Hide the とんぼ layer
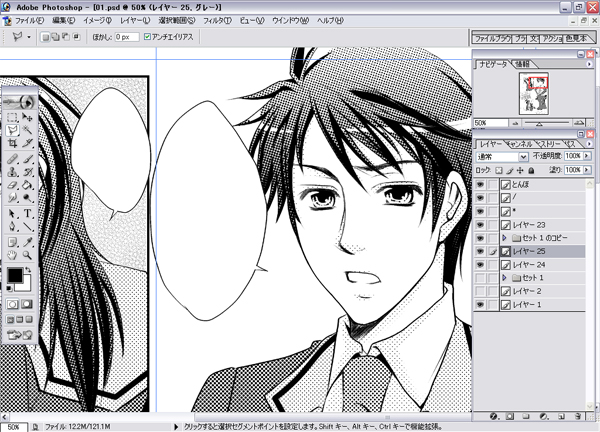The width and height of the screenshot is (600, 432). click(480, 184)
